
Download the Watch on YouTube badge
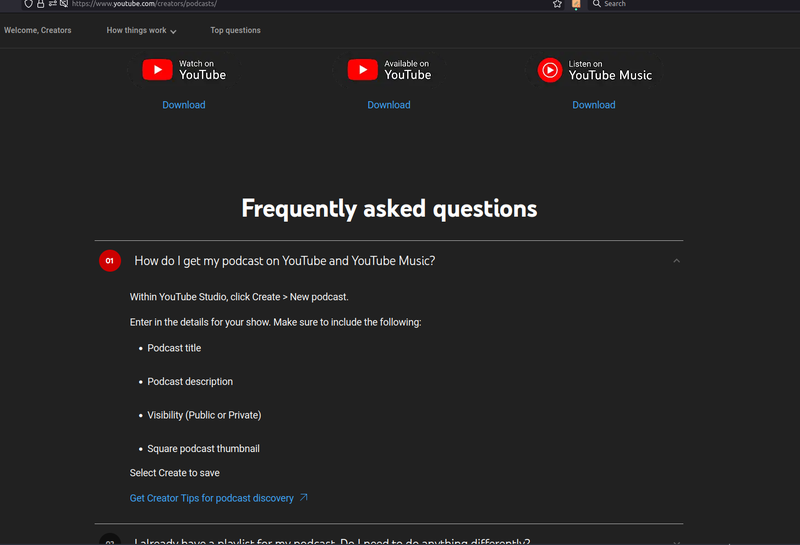pos(184,105)
